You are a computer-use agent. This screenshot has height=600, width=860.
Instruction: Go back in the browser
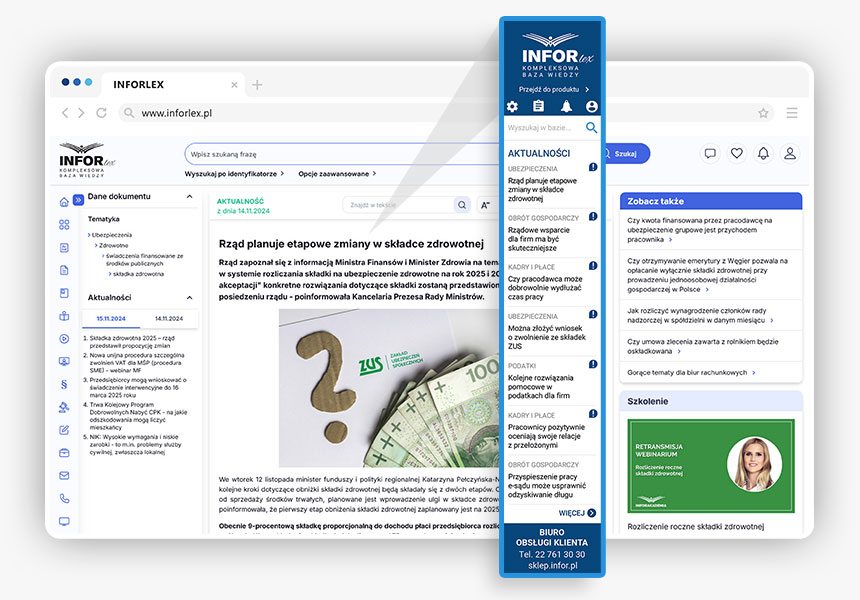pyautogui.click(x=65, y=113)
